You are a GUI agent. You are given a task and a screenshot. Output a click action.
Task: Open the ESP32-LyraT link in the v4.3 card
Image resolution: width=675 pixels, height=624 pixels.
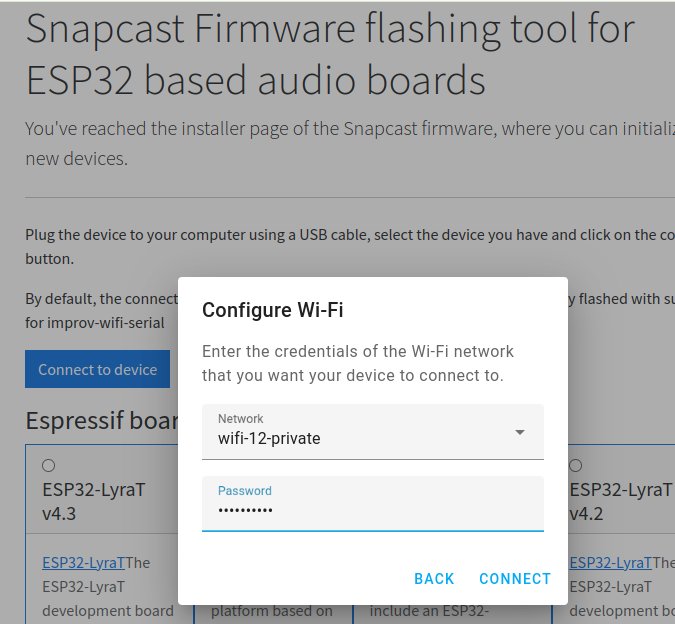click(84, 563)
